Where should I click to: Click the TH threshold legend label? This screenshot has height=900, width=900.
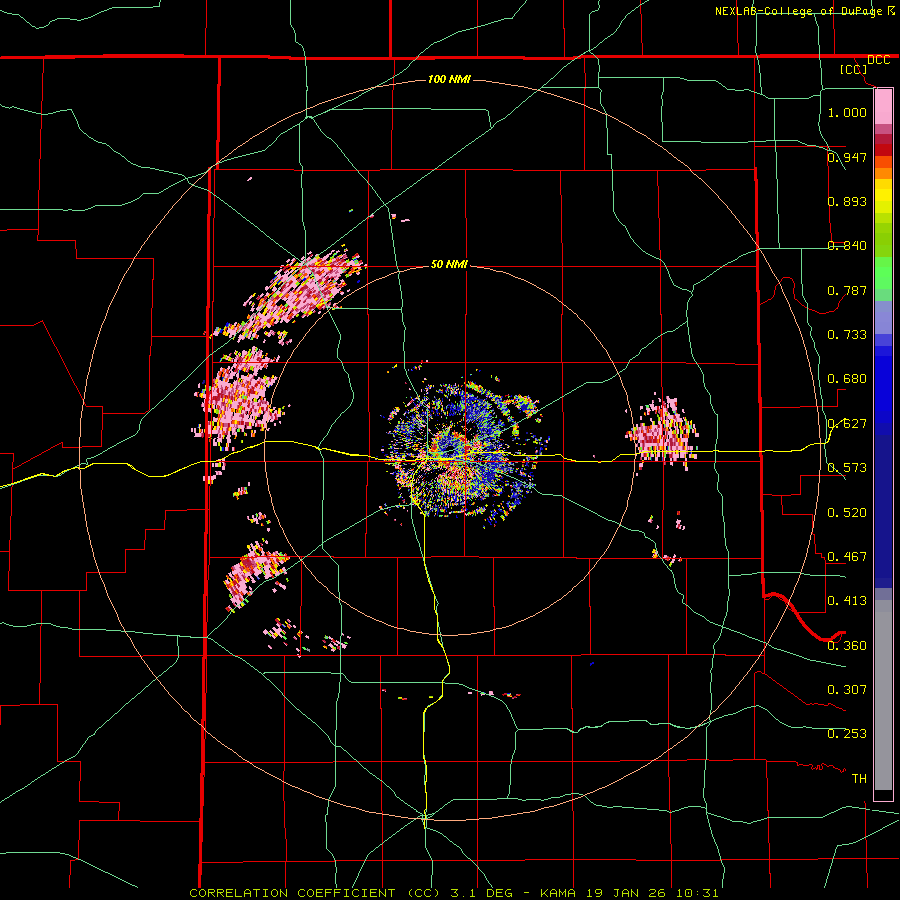click(x=859, y=779)
